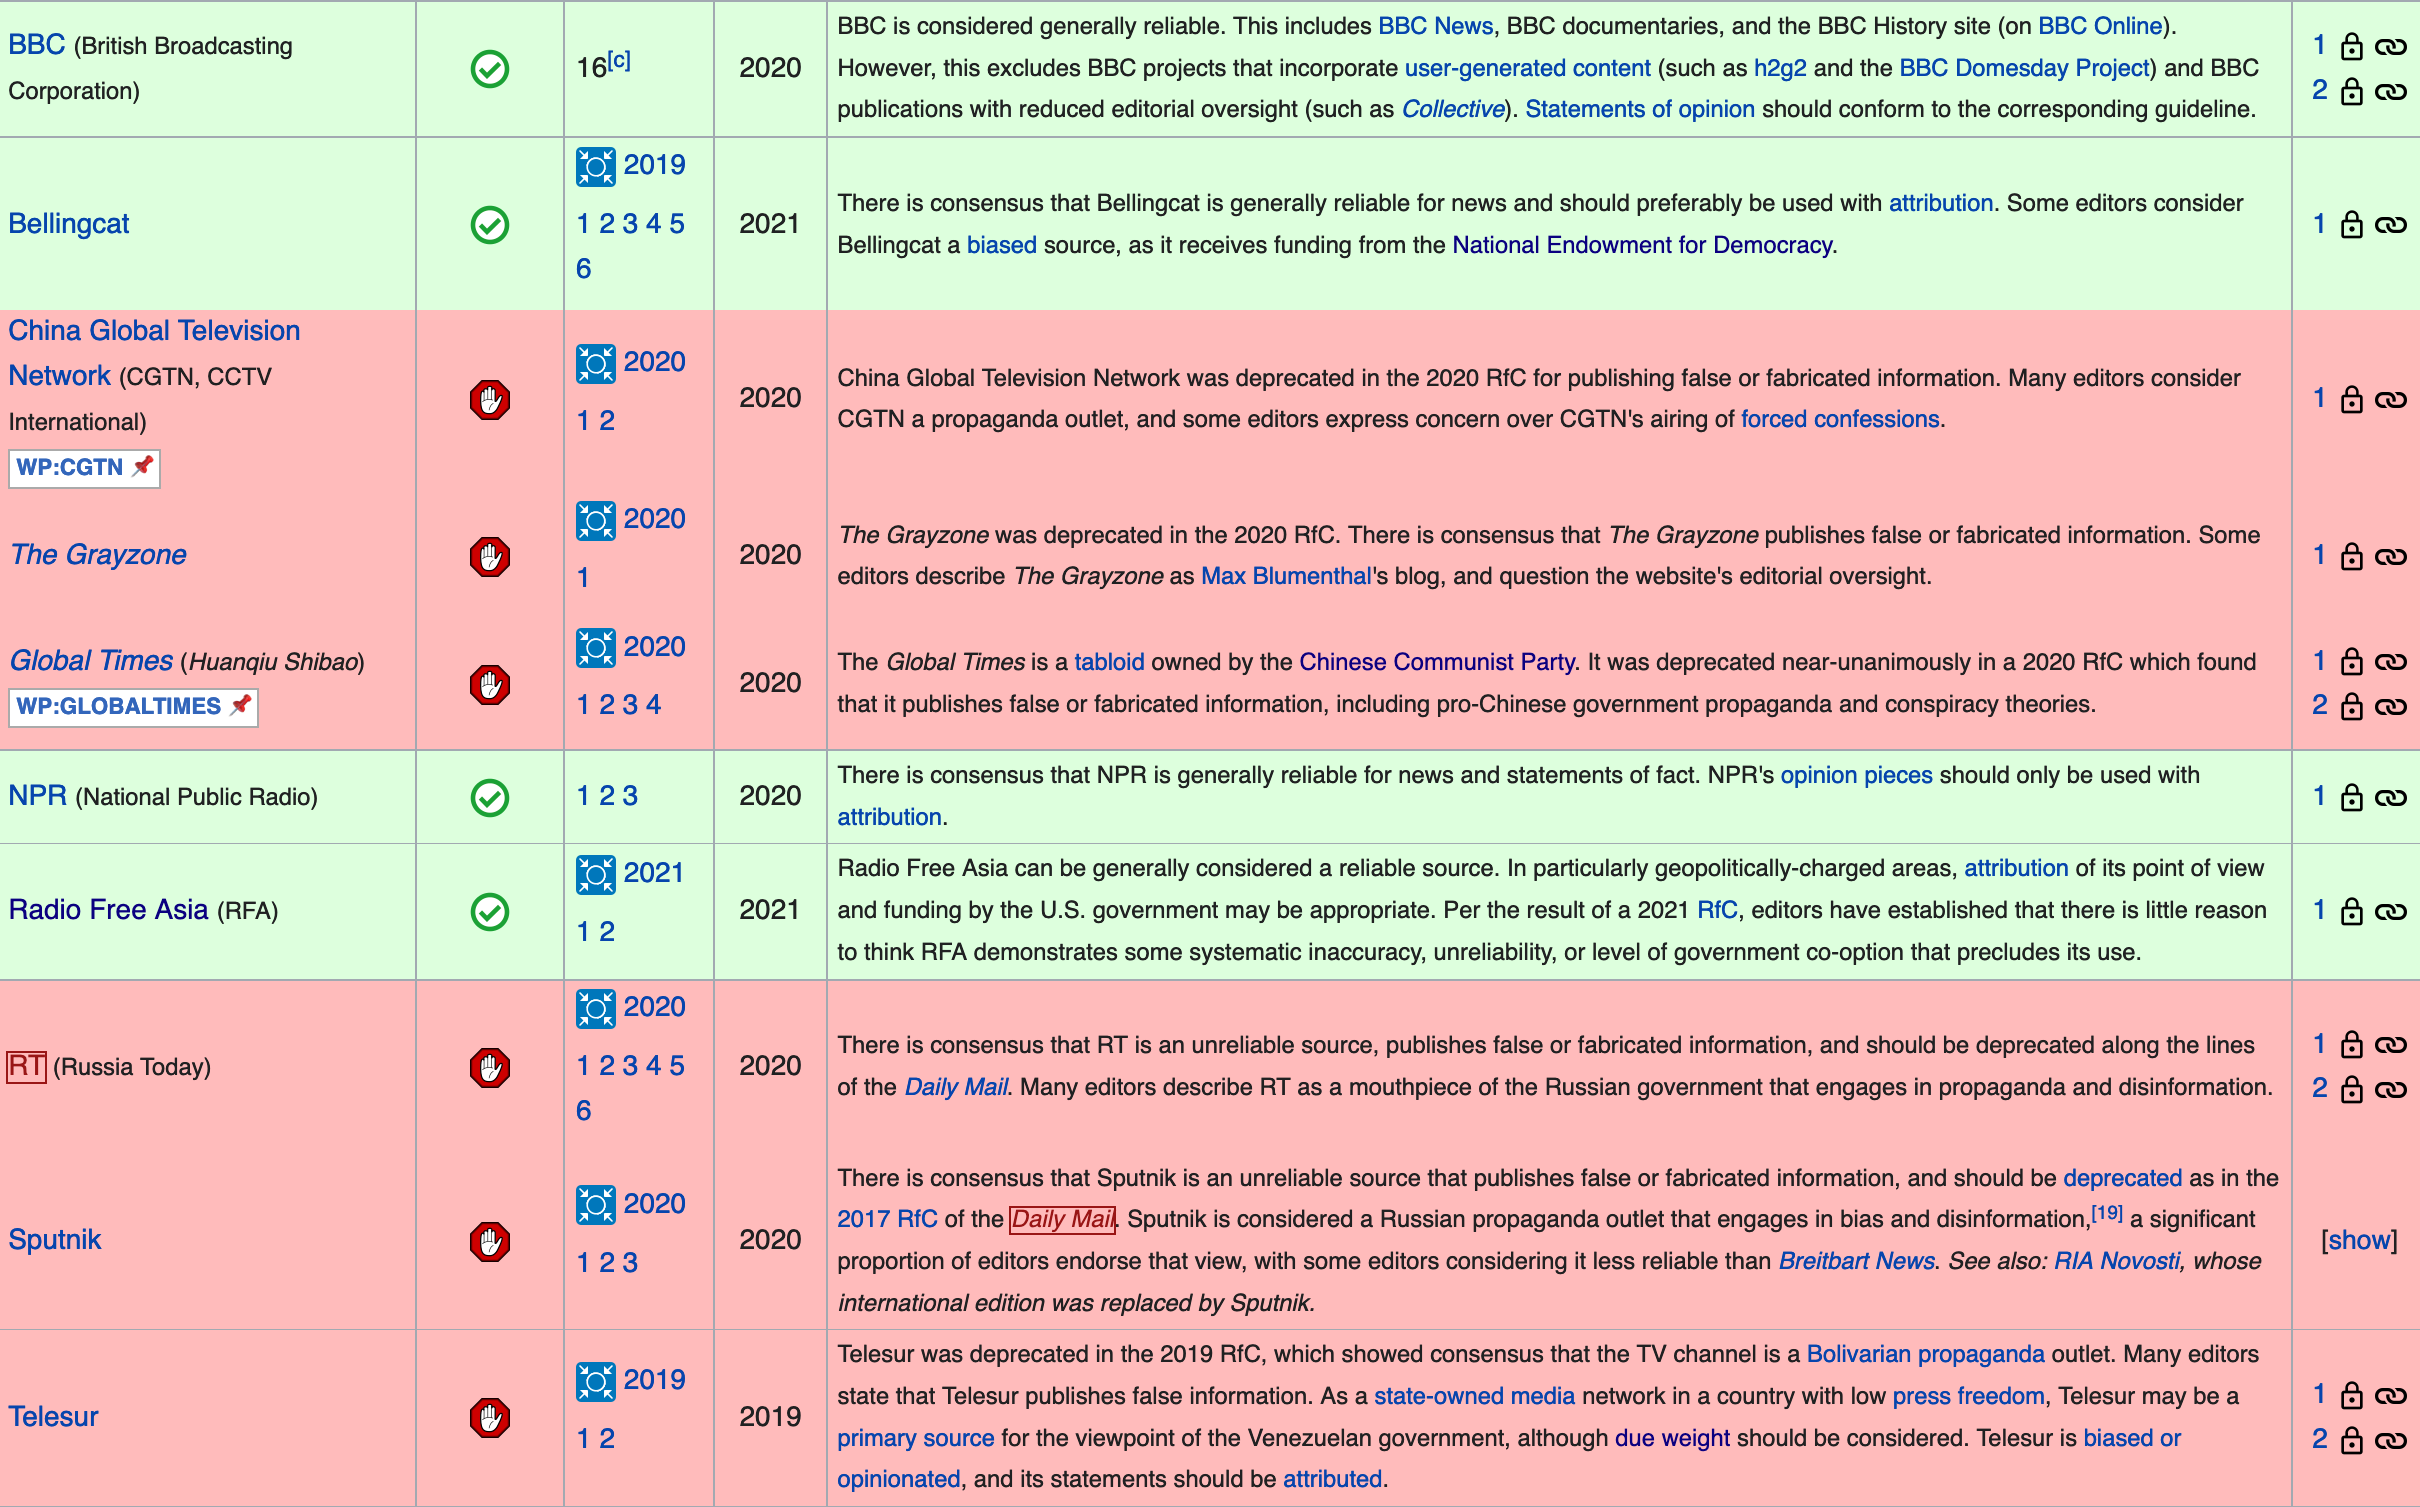
Task: Click the RfC discussion icon in Sputnik row
Action: coord(595,1205)
